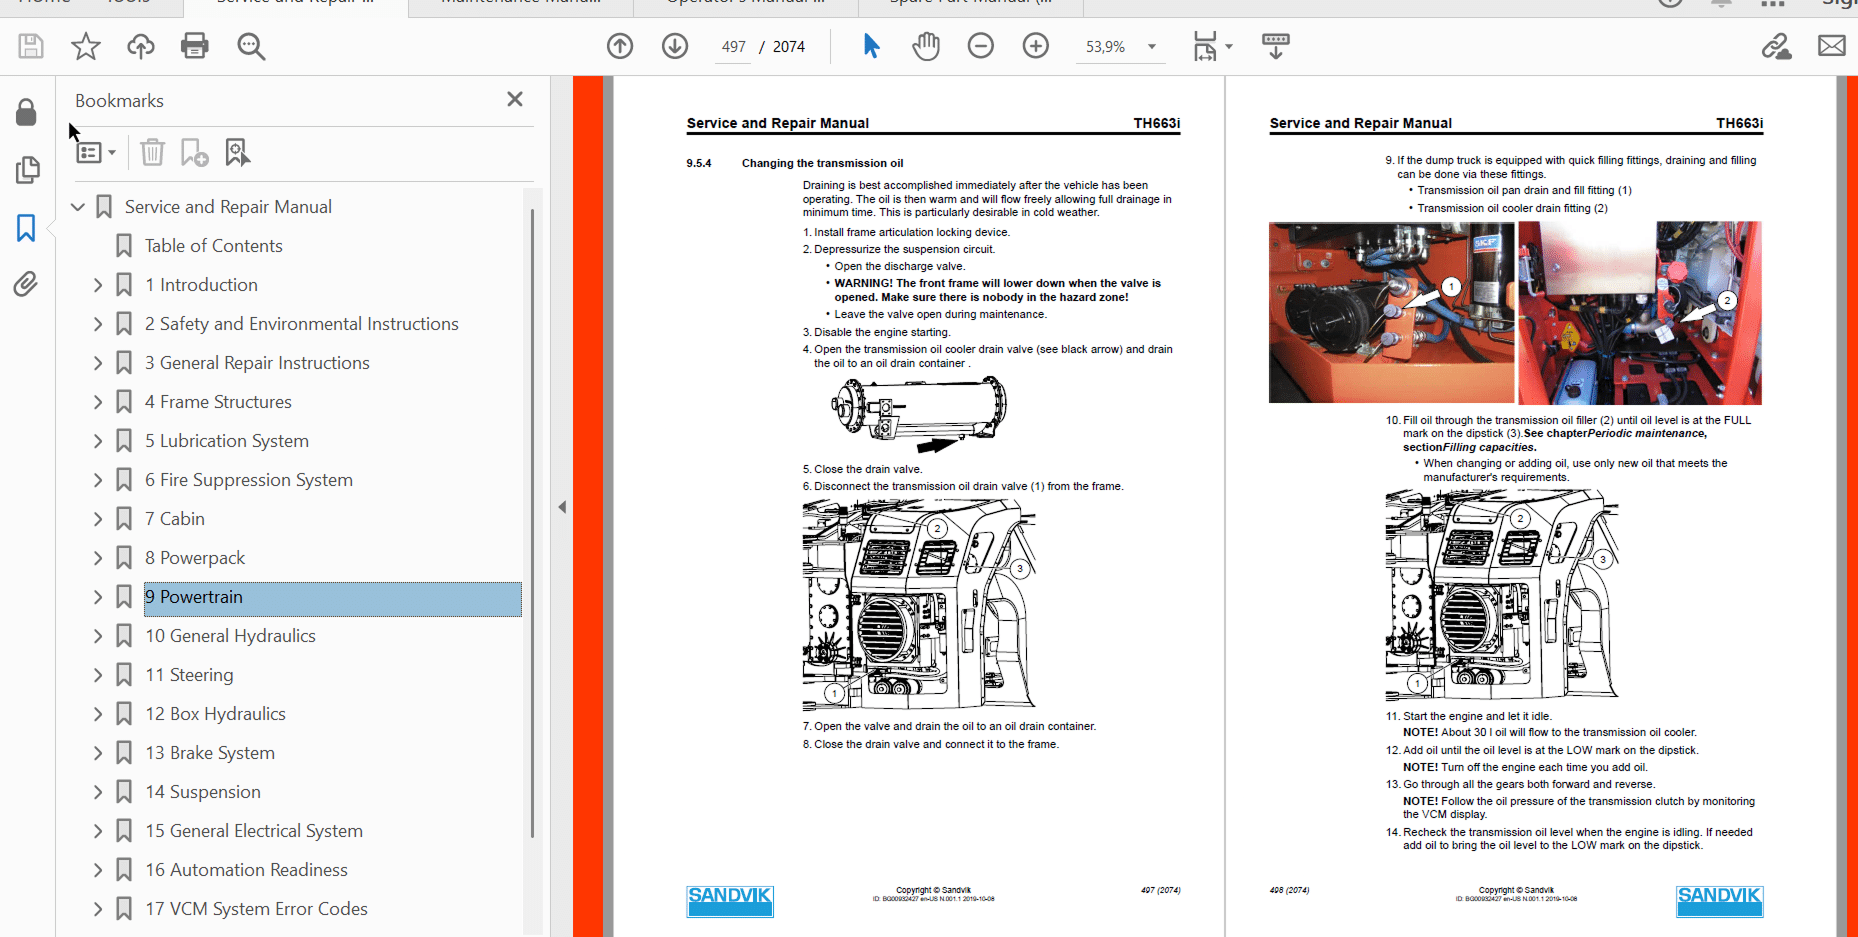
Task: Expand the 4 Frame Structures bookmark
Action: coord(98,402)
